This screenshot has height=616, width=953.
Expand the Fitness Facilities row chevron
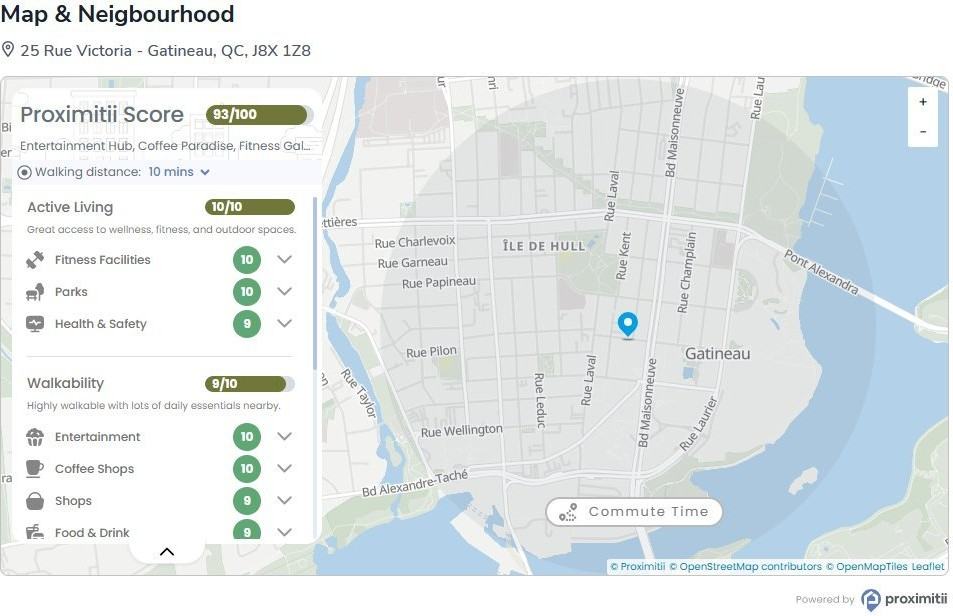pyautogui.click(x=284, y=259)
